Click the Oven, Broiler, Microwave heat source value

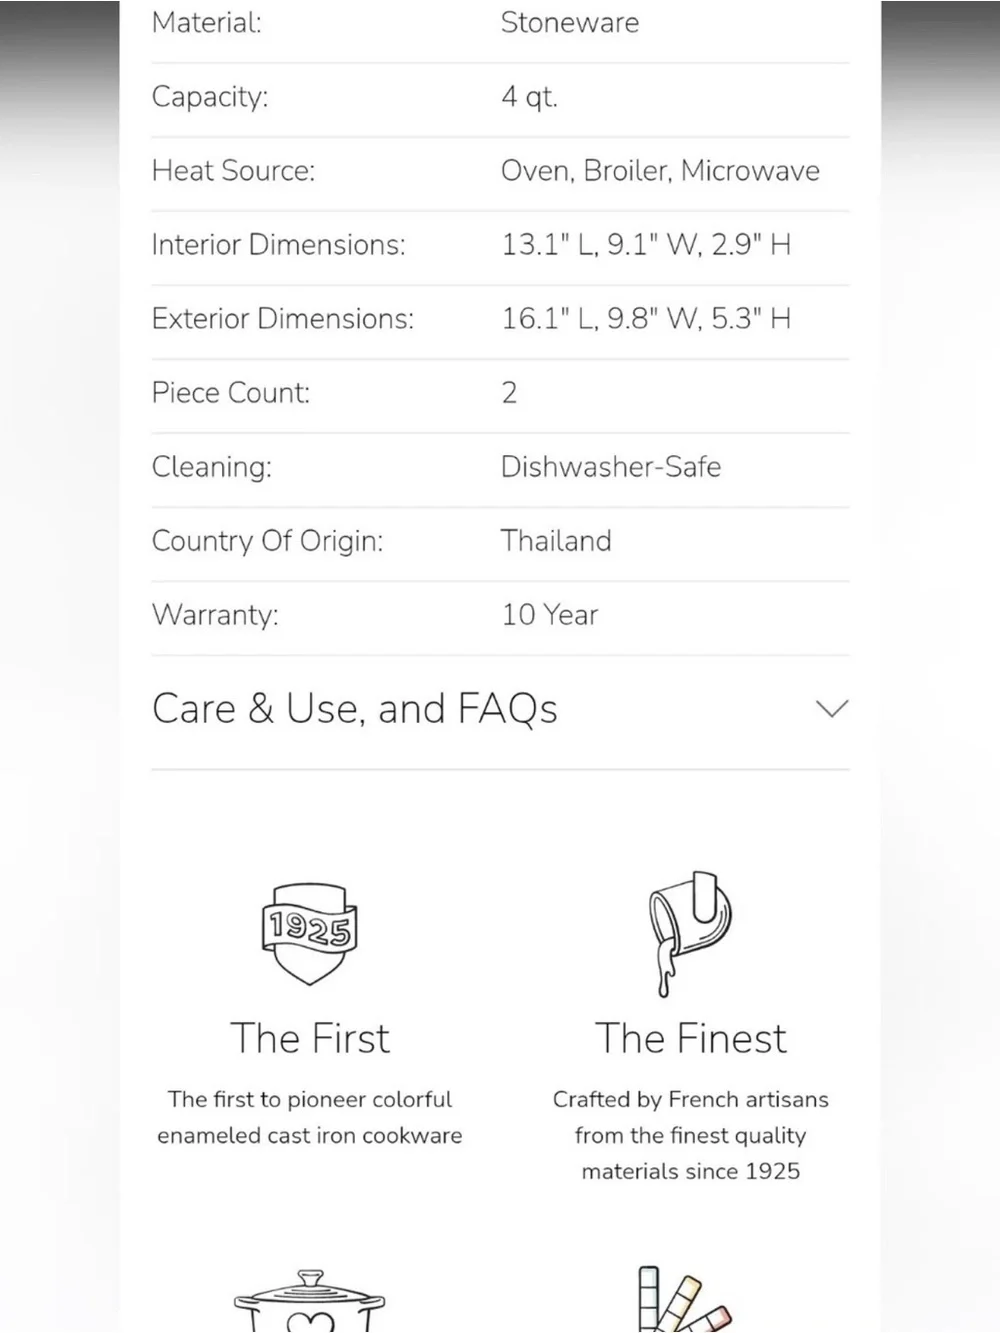click(660, 171)
